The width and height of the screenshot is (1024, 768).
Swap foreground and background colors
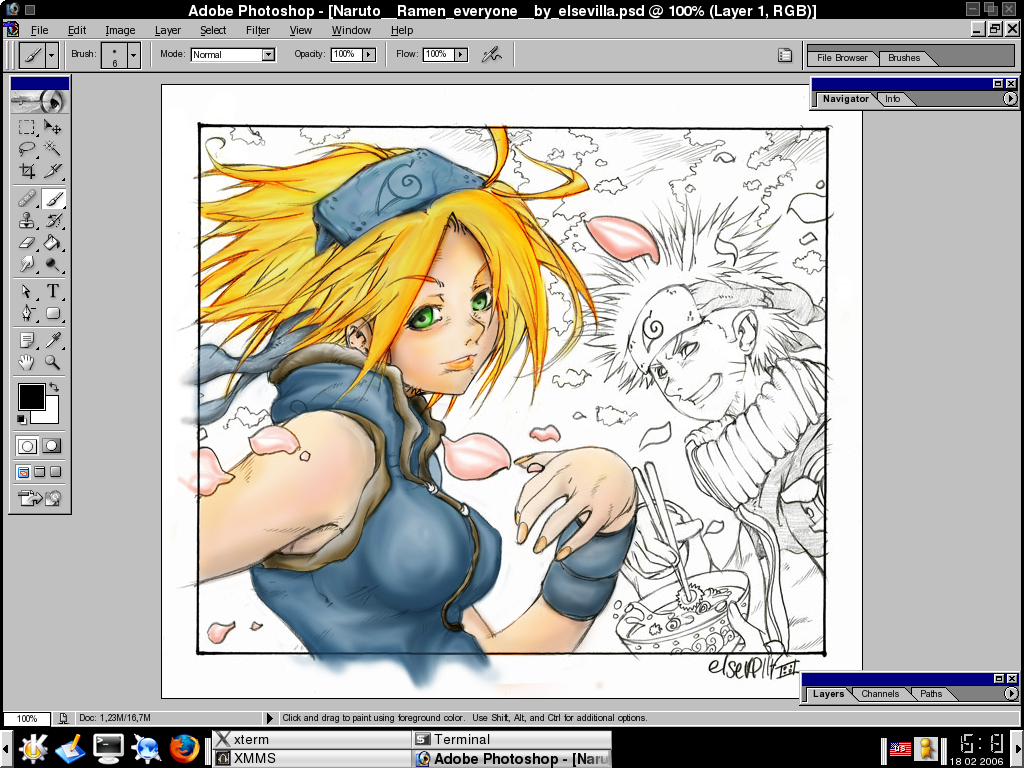(x=54, y=387)
